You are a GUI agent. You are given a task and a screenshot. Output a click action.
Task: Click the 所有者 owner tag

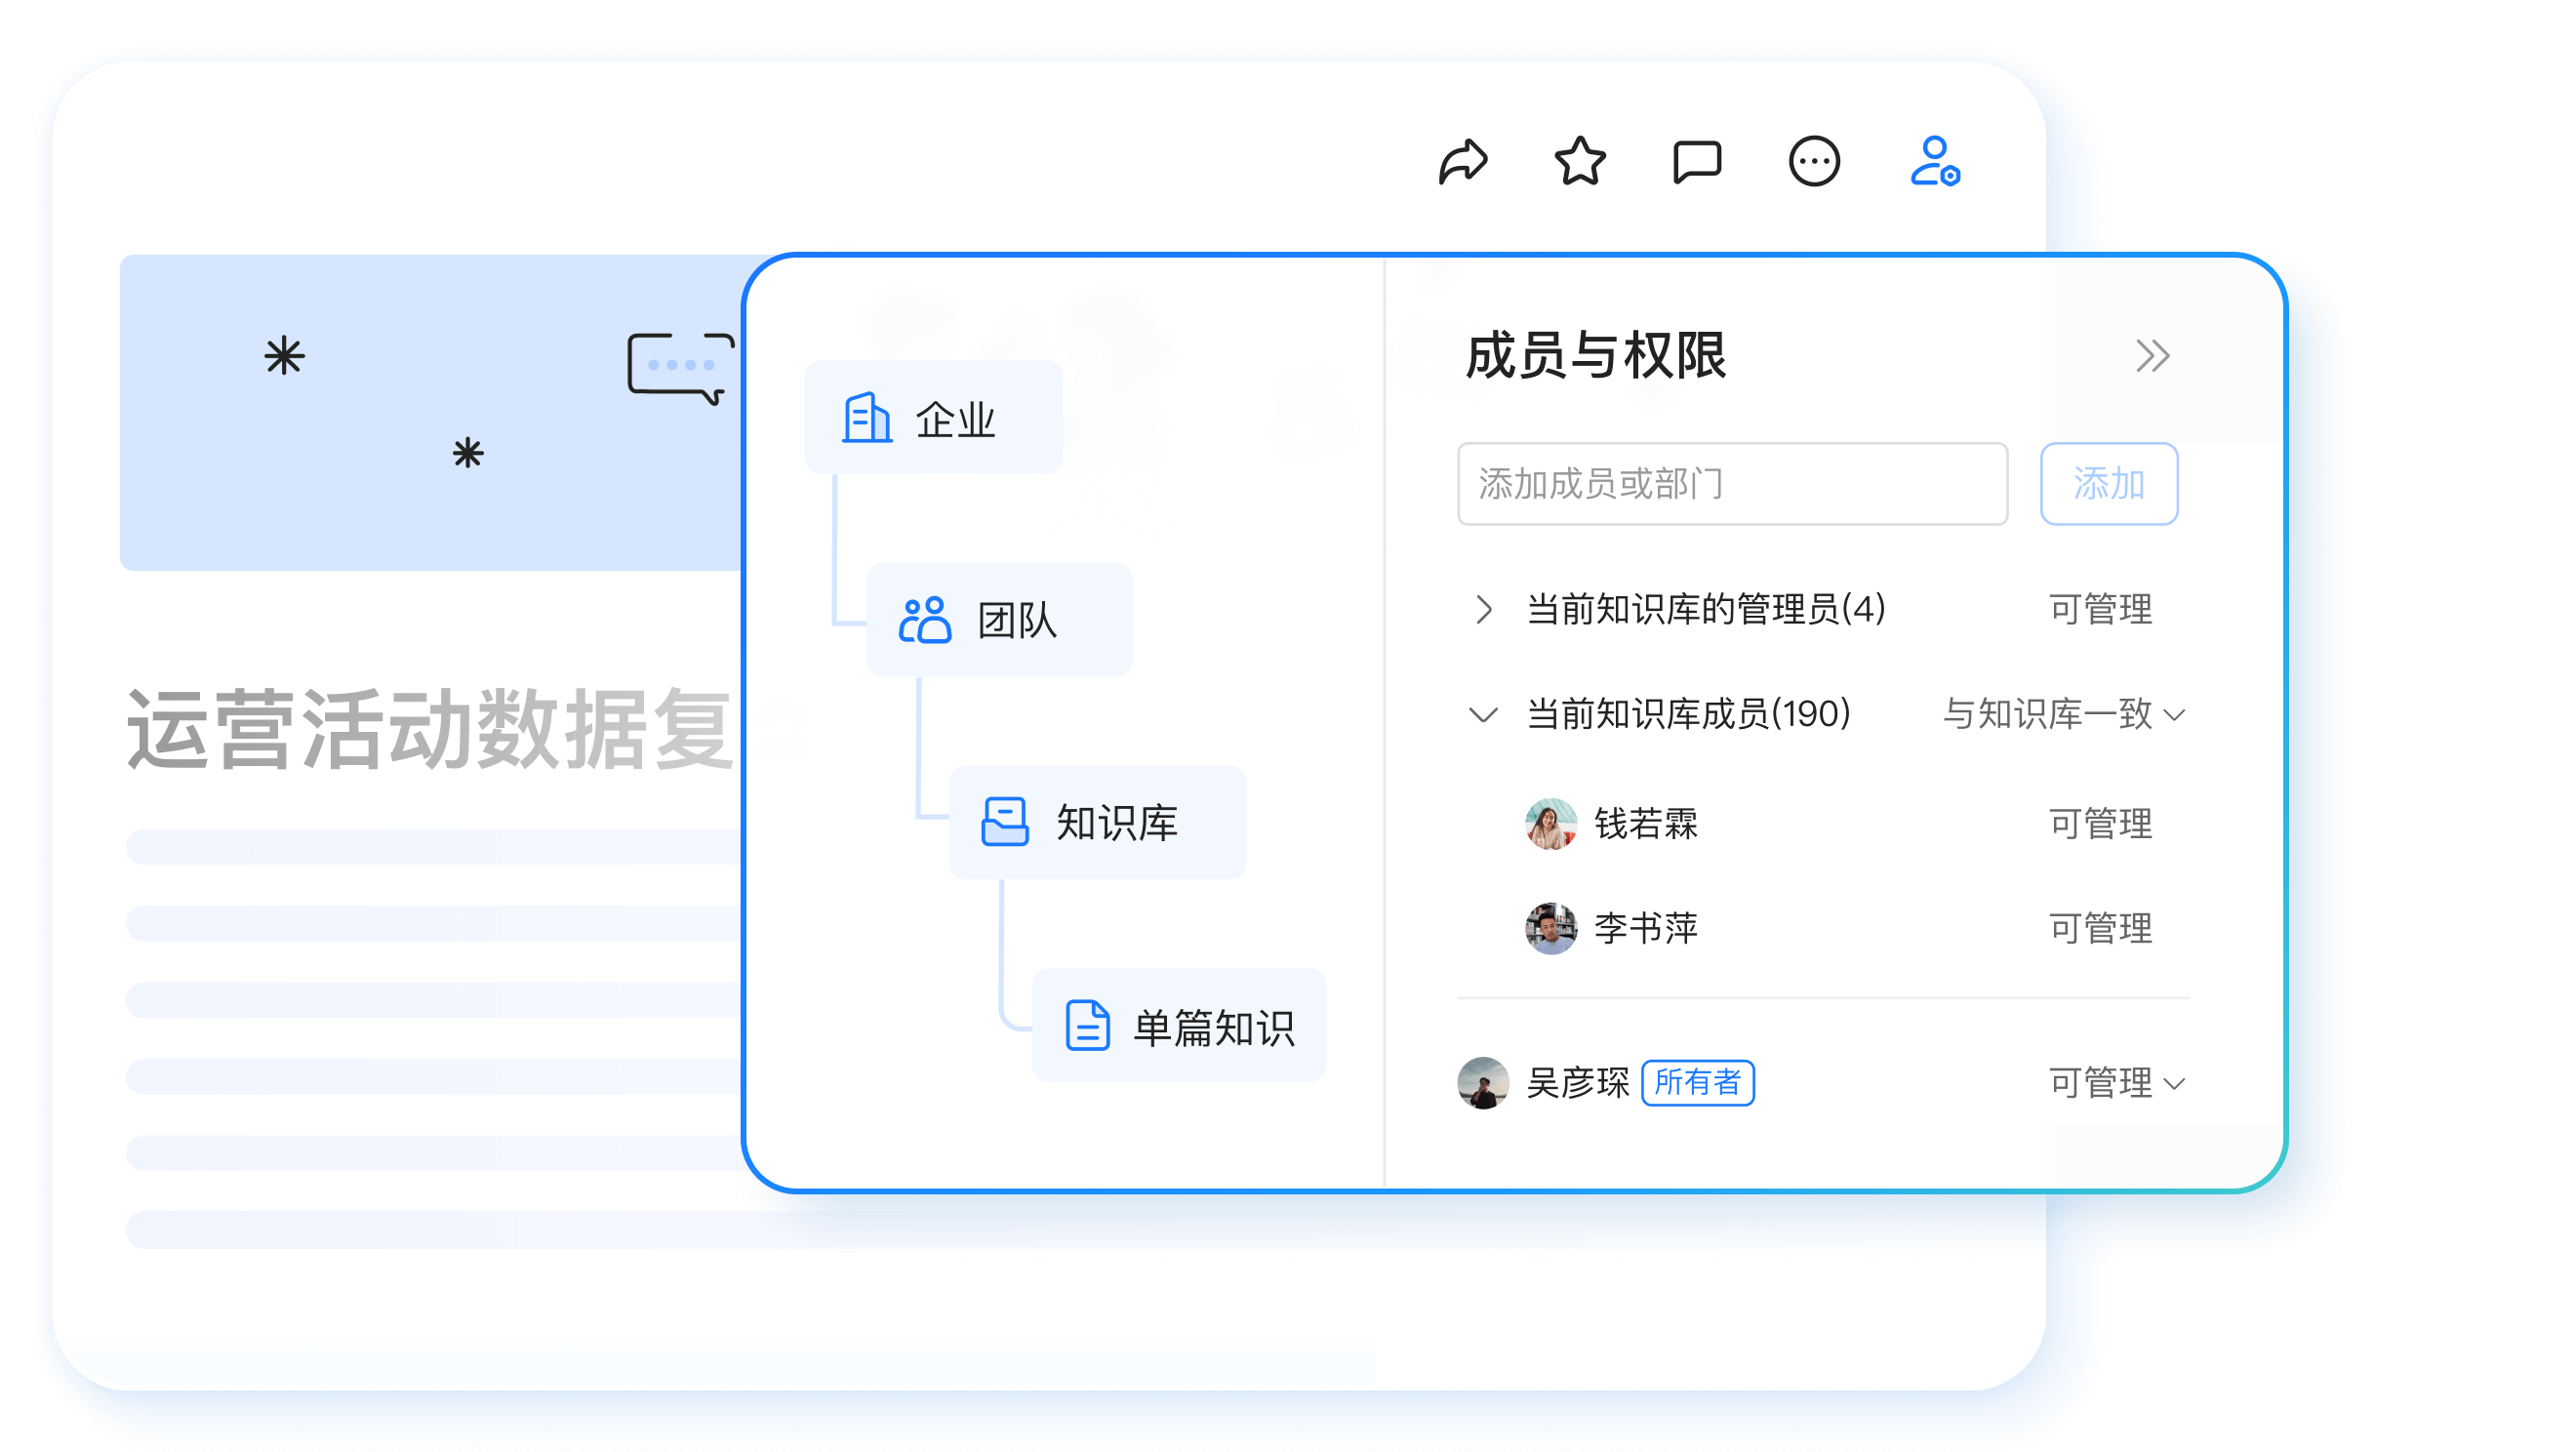pos(1697,1083)
